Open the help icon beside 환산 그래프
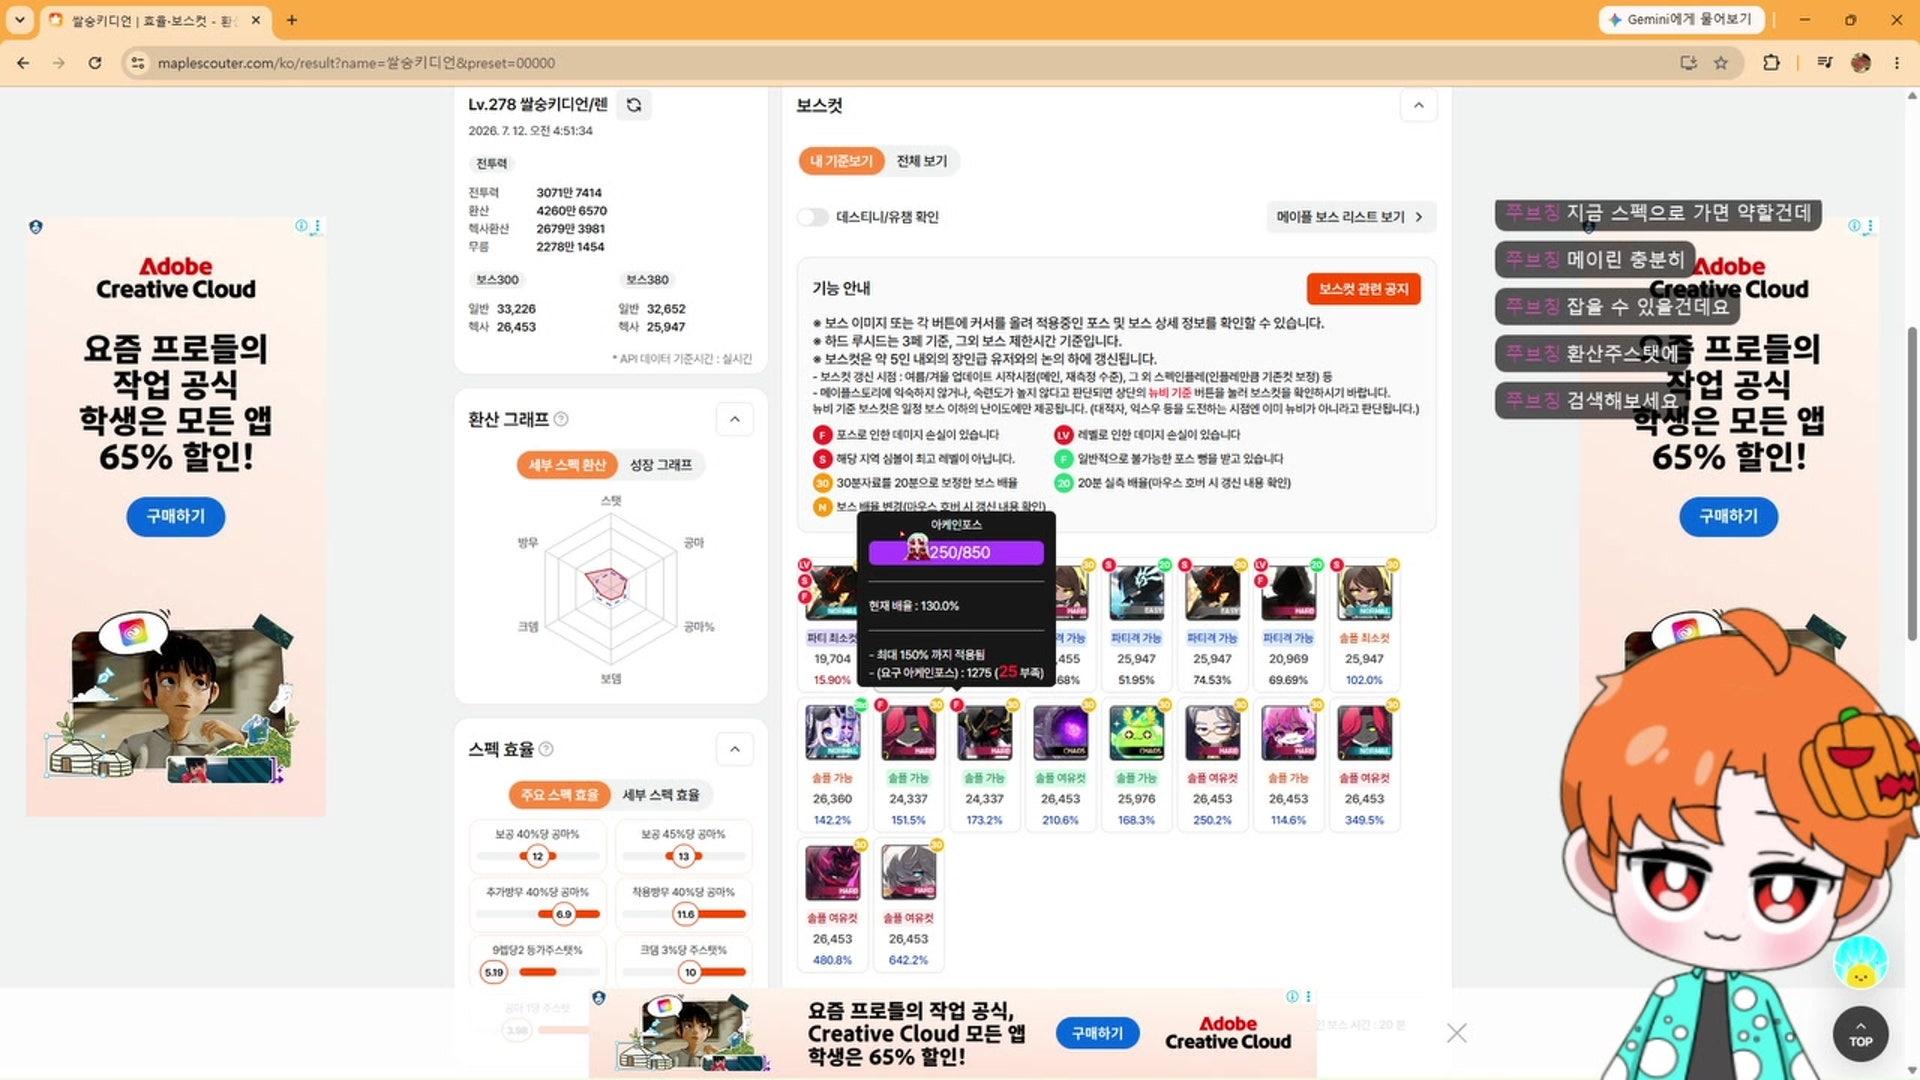Image resolution: width=1920 pixels, height=1080 pixels. 561,419
